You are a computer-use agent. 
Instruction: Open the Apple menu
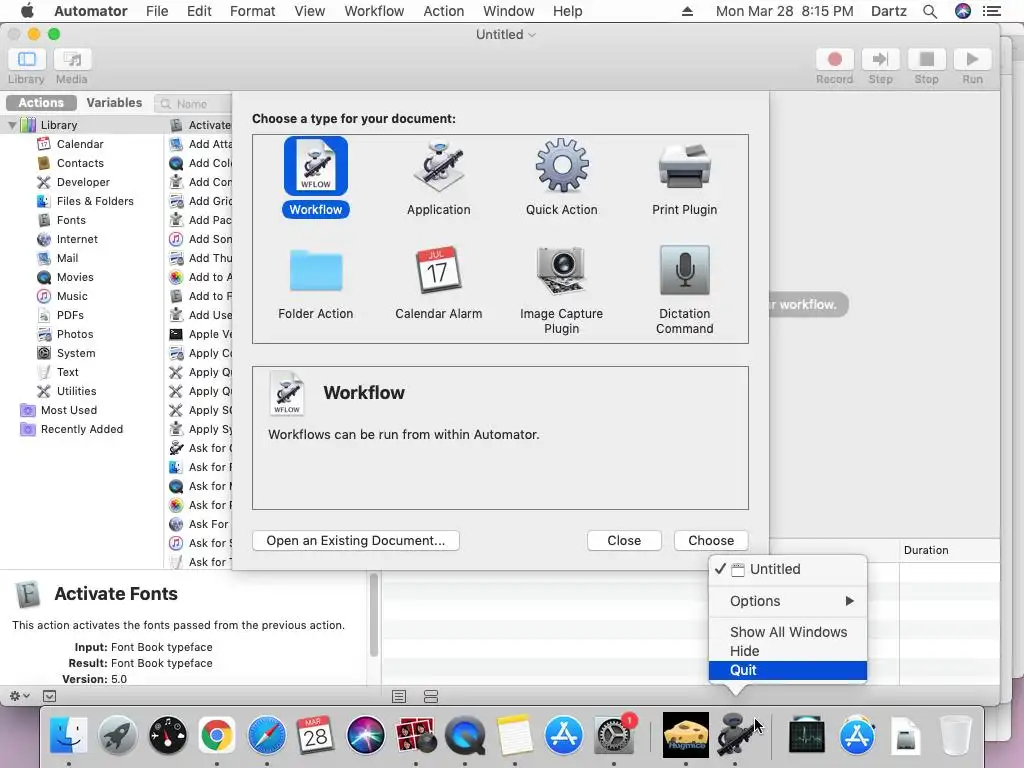pos(27,11)
